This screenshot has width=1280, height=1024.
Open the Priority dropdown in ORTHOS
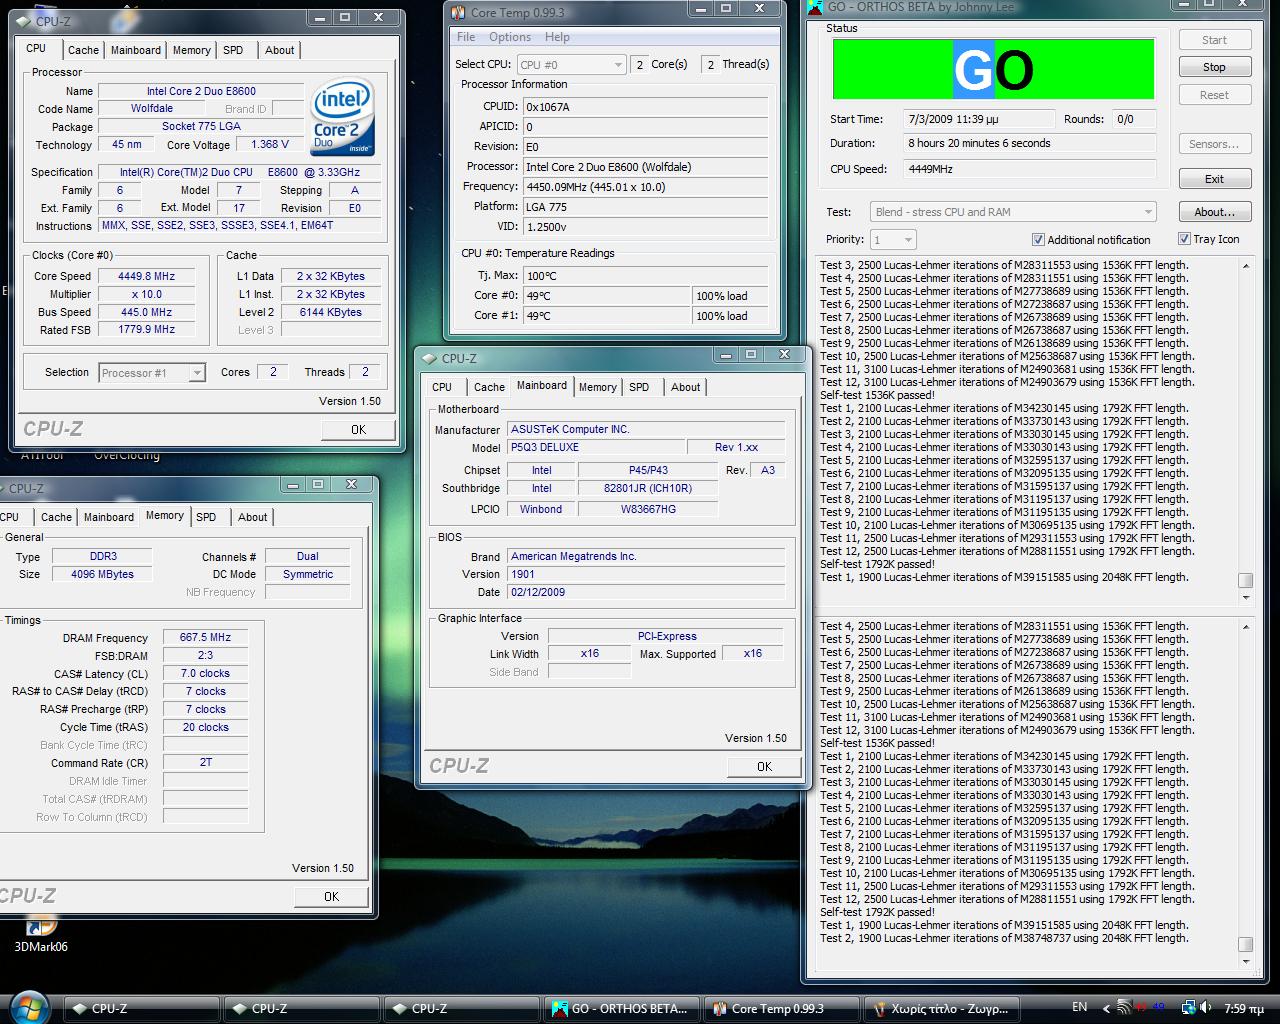click(x=893, y=240)
